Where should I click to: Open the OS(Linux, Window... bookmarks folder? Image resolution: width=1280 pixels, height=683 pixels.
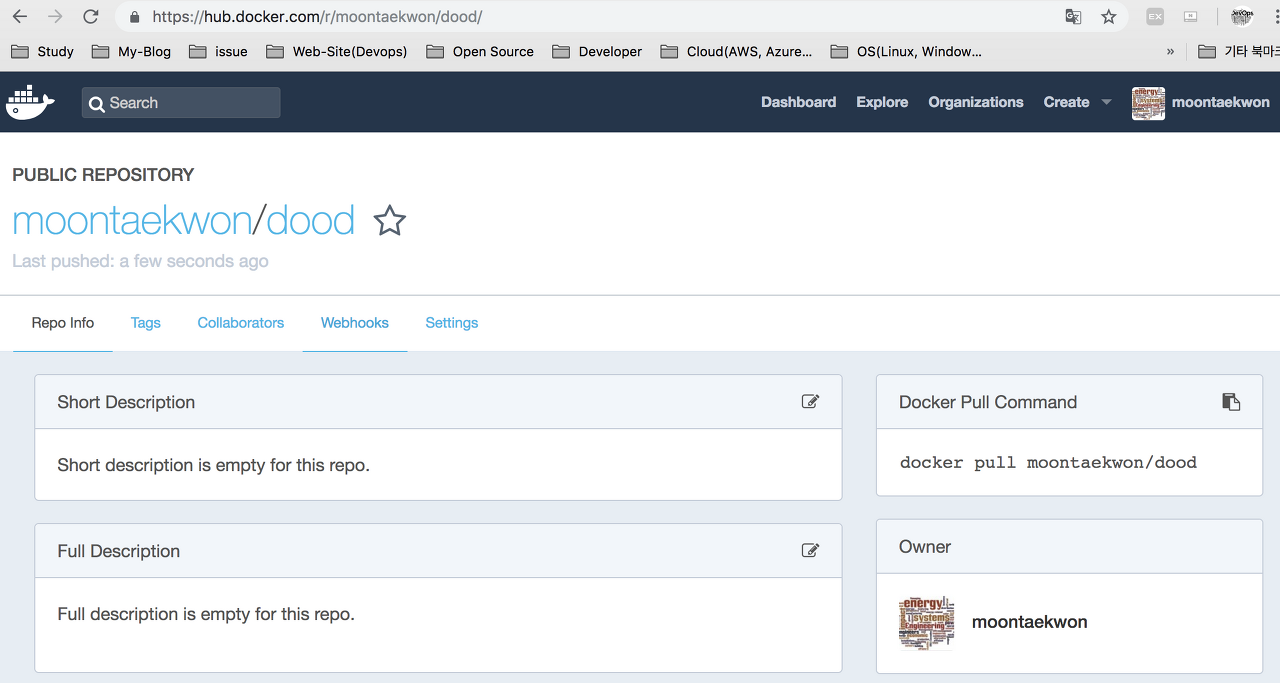click(907, 52)
